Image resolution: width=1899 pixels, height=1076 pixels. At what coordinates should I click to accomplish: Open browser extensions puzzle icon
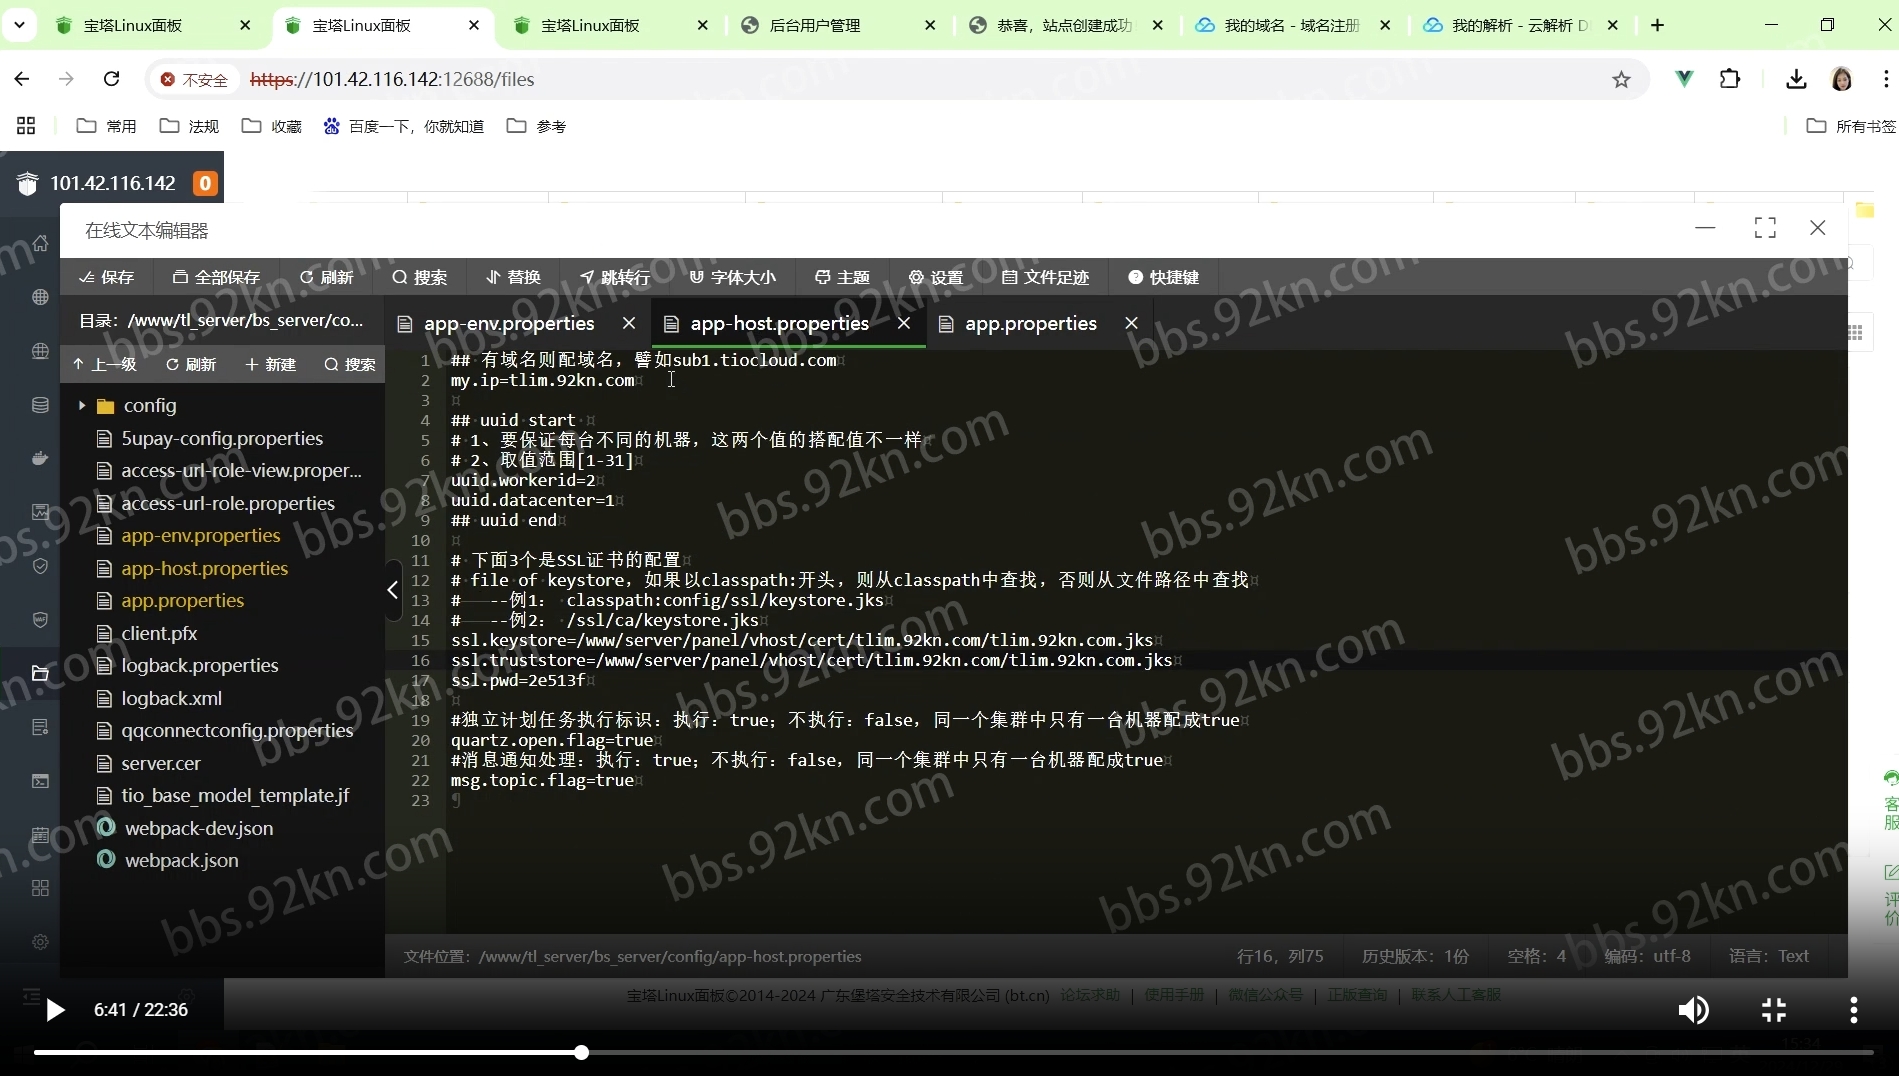[x=1729, y=79]
